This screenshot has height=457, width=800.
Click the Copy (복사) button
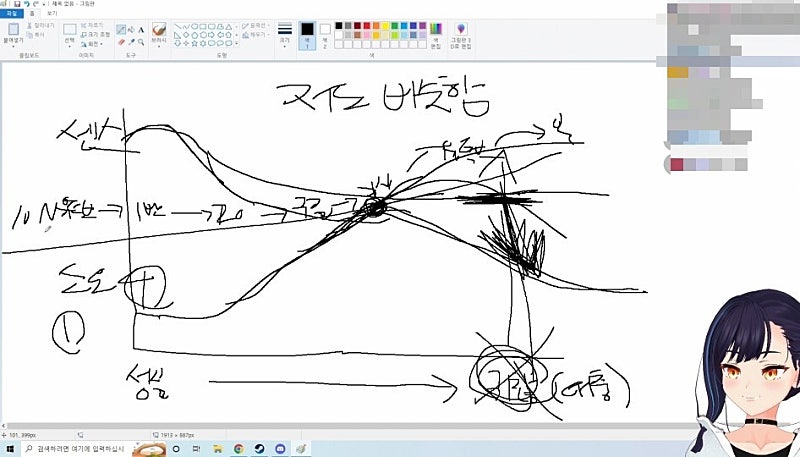[x=37, y=35]
